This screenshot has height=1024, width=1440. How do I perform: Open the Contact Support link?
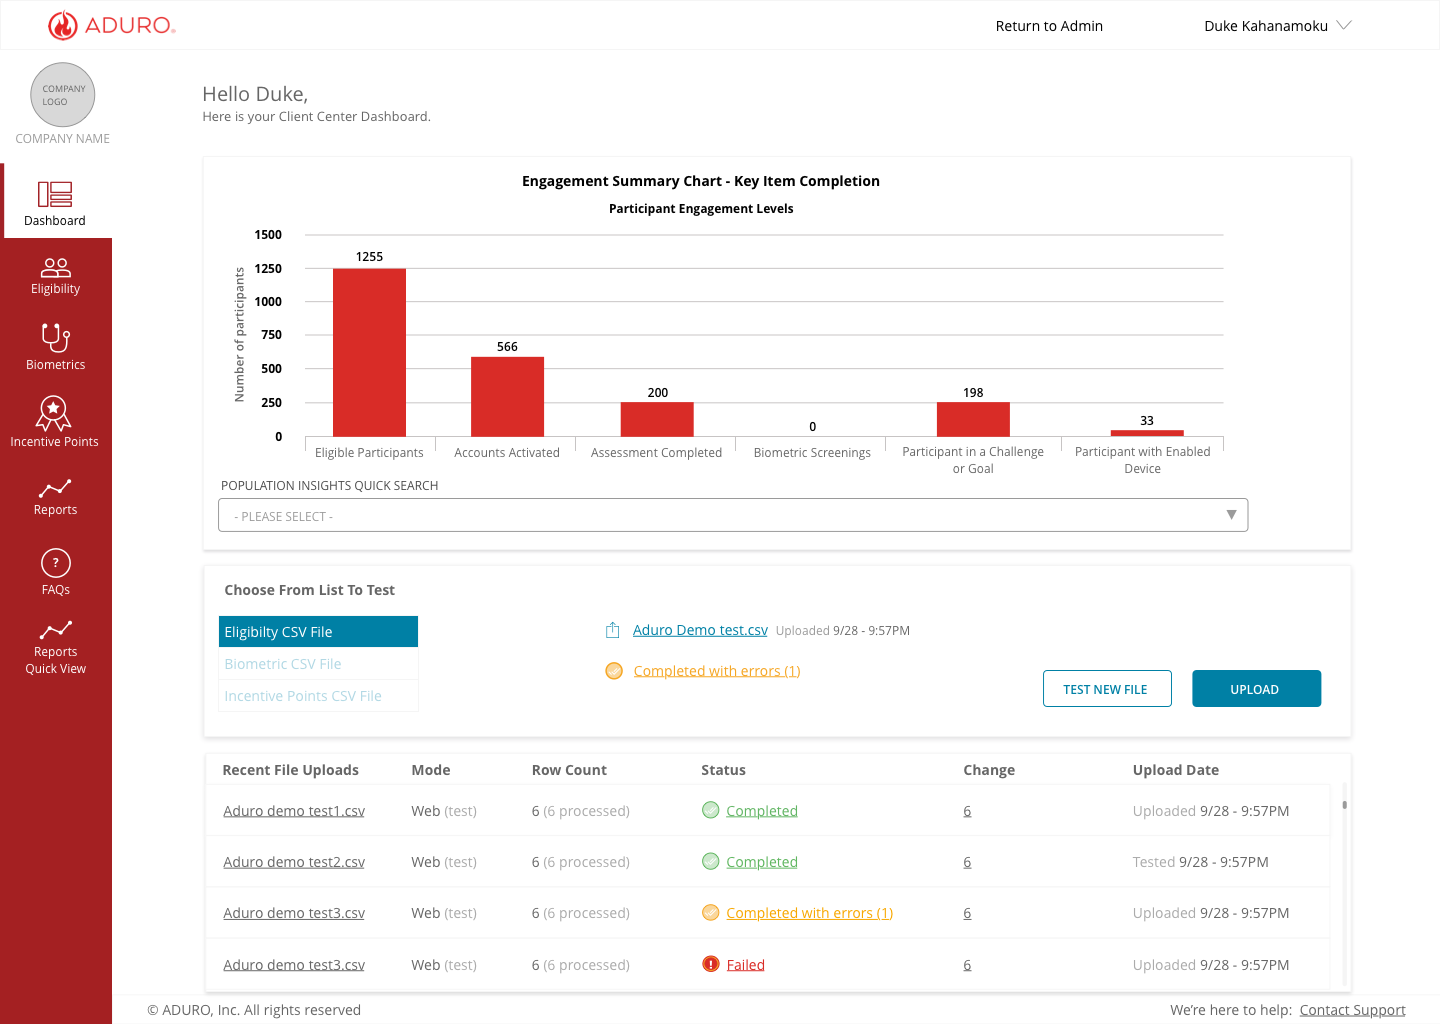[1352, 1010]
